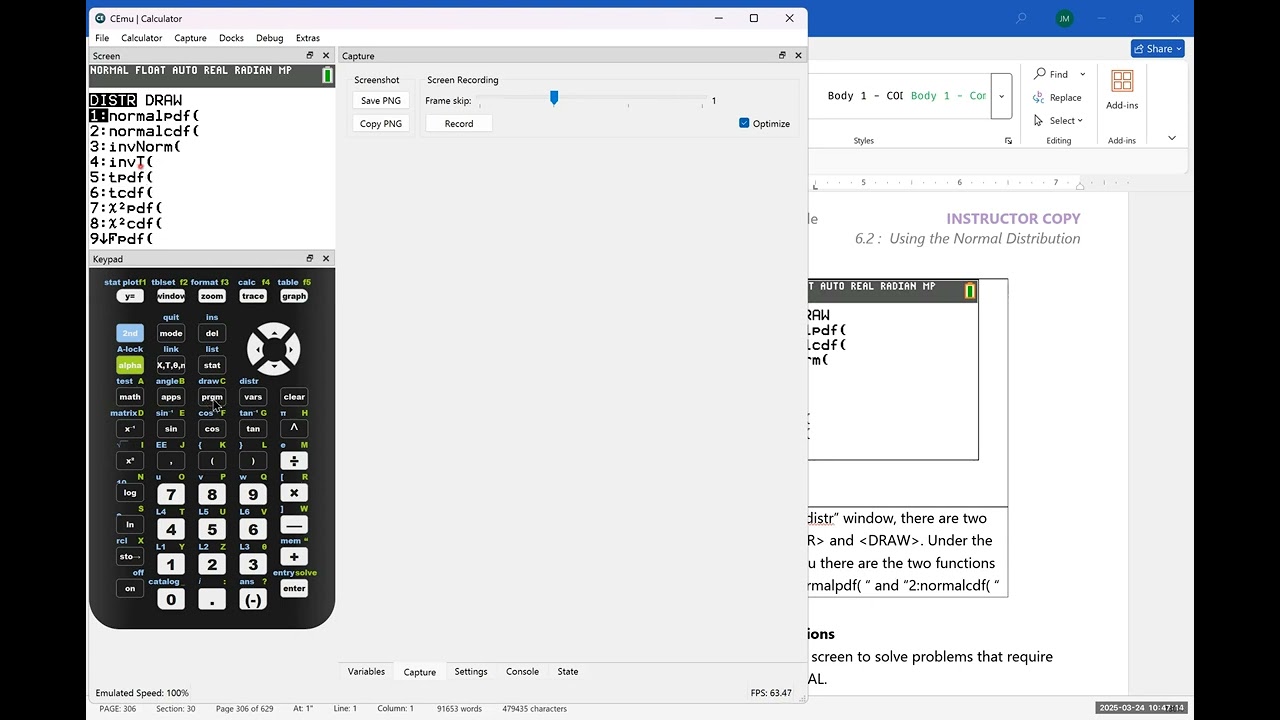This screenshot has height=720, width=1280.
Task: Click the sin key on keypad
Action: [171, 429]
